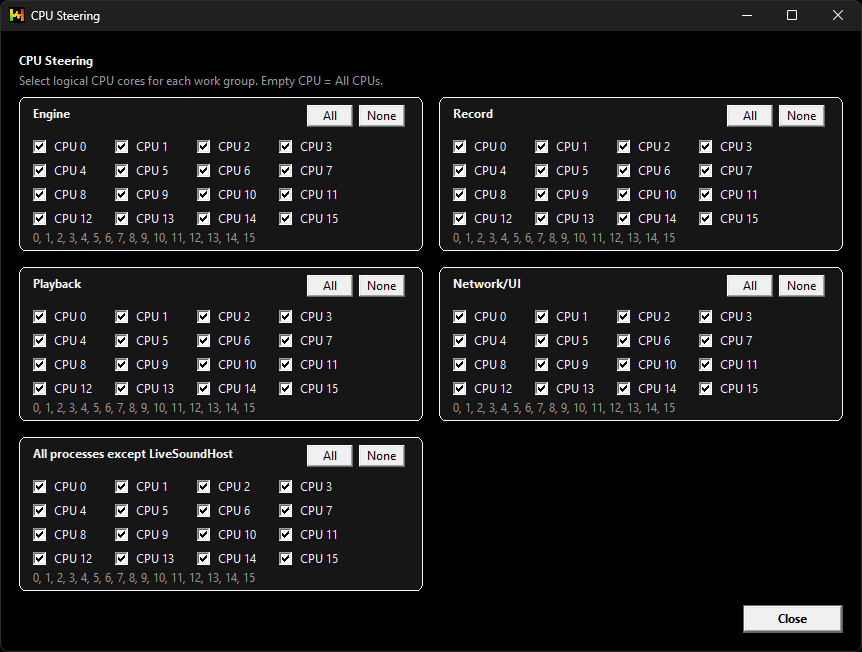Disable CPU 10 in the Engine group
The width and height of the screenshot is (862, 652).
coord(203,195)
